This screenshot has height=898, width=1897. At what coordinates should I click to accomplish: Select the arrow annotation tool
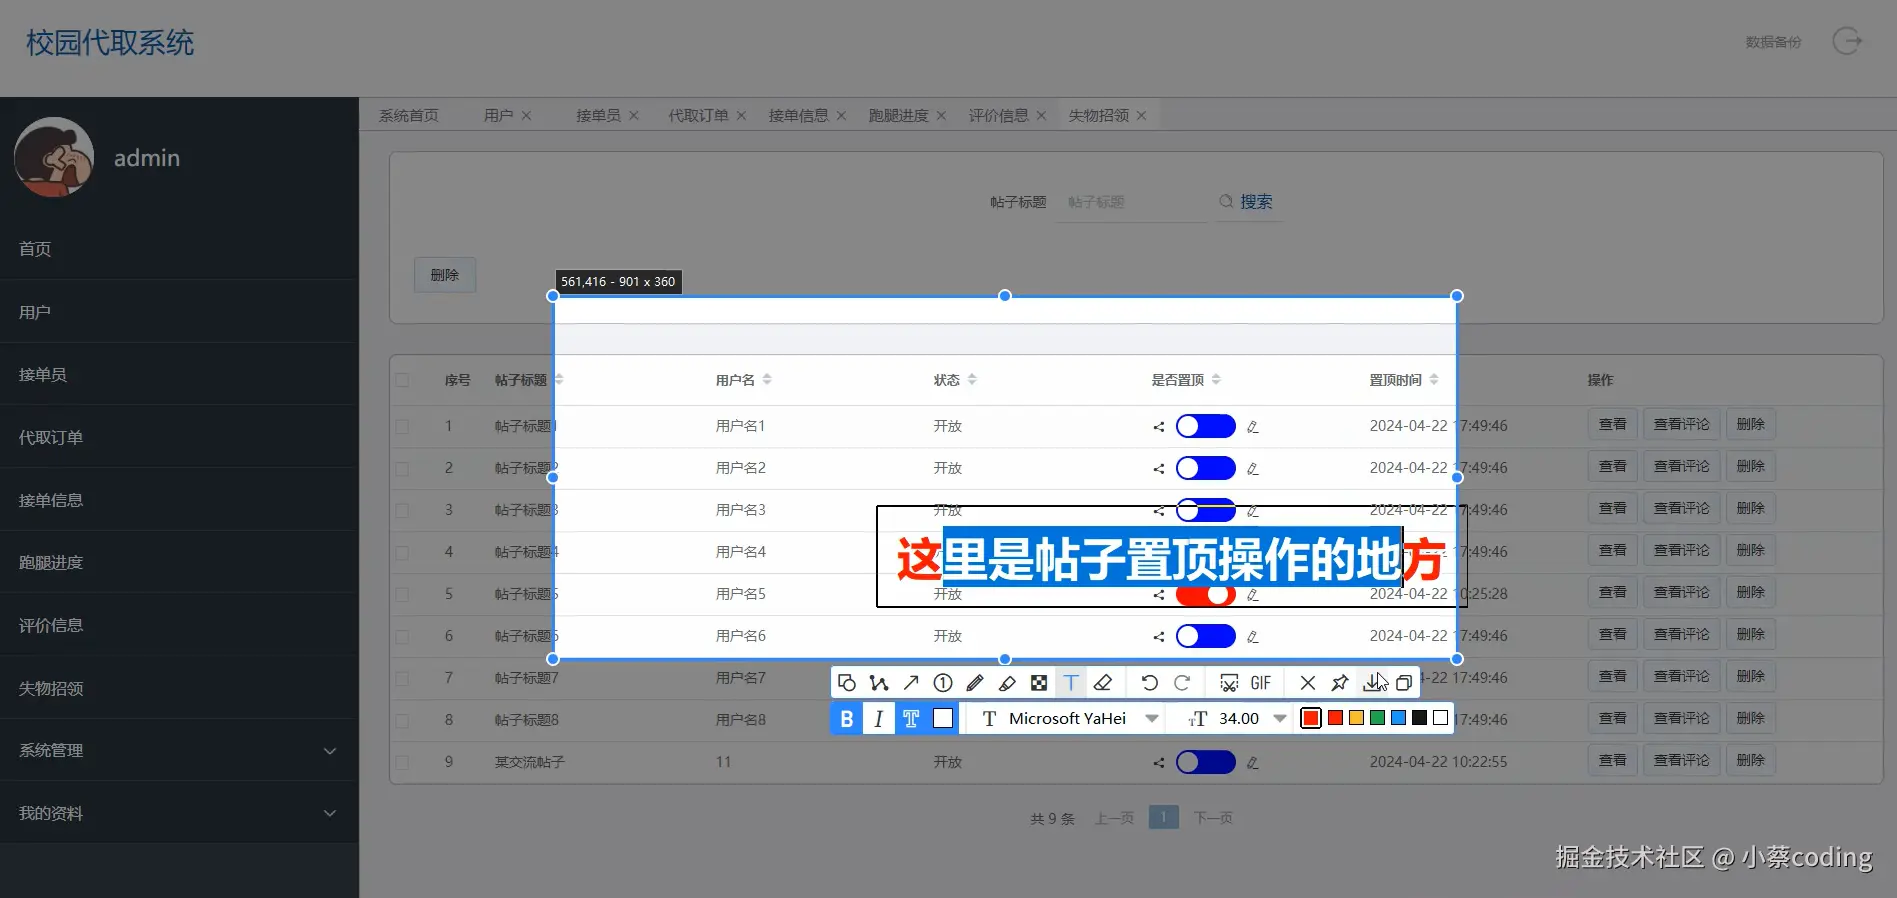click(911, 683)
